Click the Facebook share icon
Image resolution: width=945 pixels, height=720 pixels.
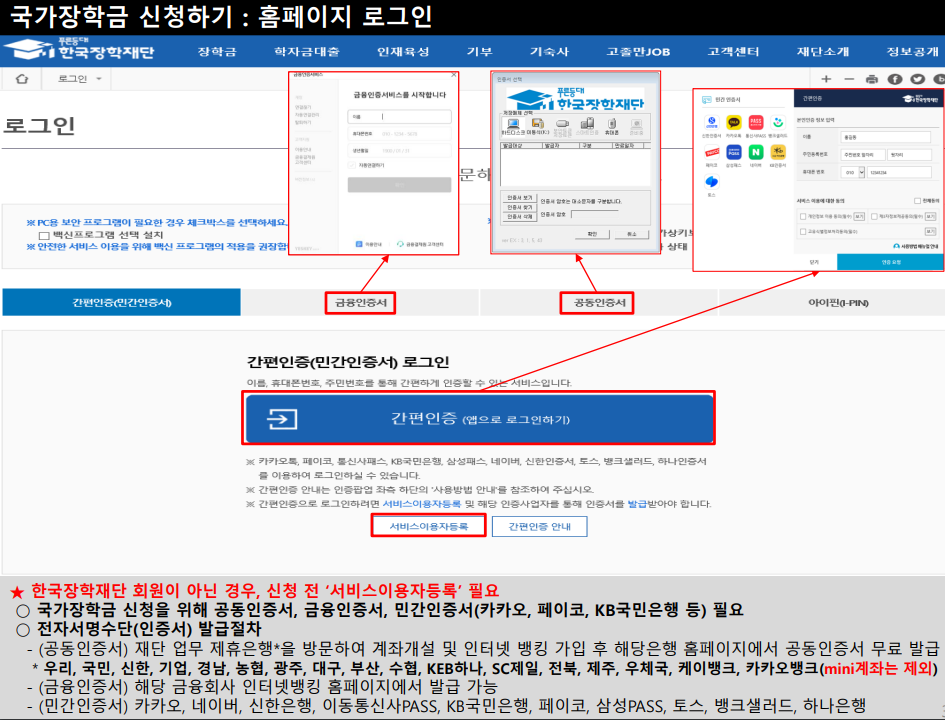894,79
